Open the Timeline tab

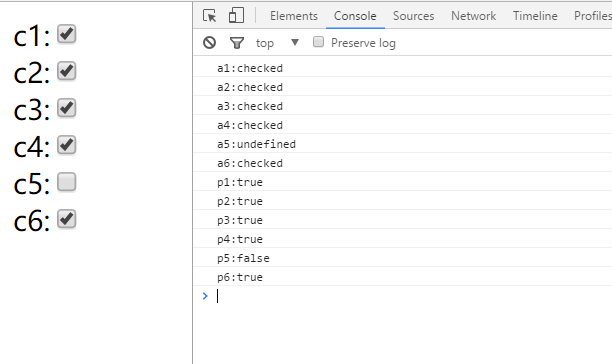535,16
